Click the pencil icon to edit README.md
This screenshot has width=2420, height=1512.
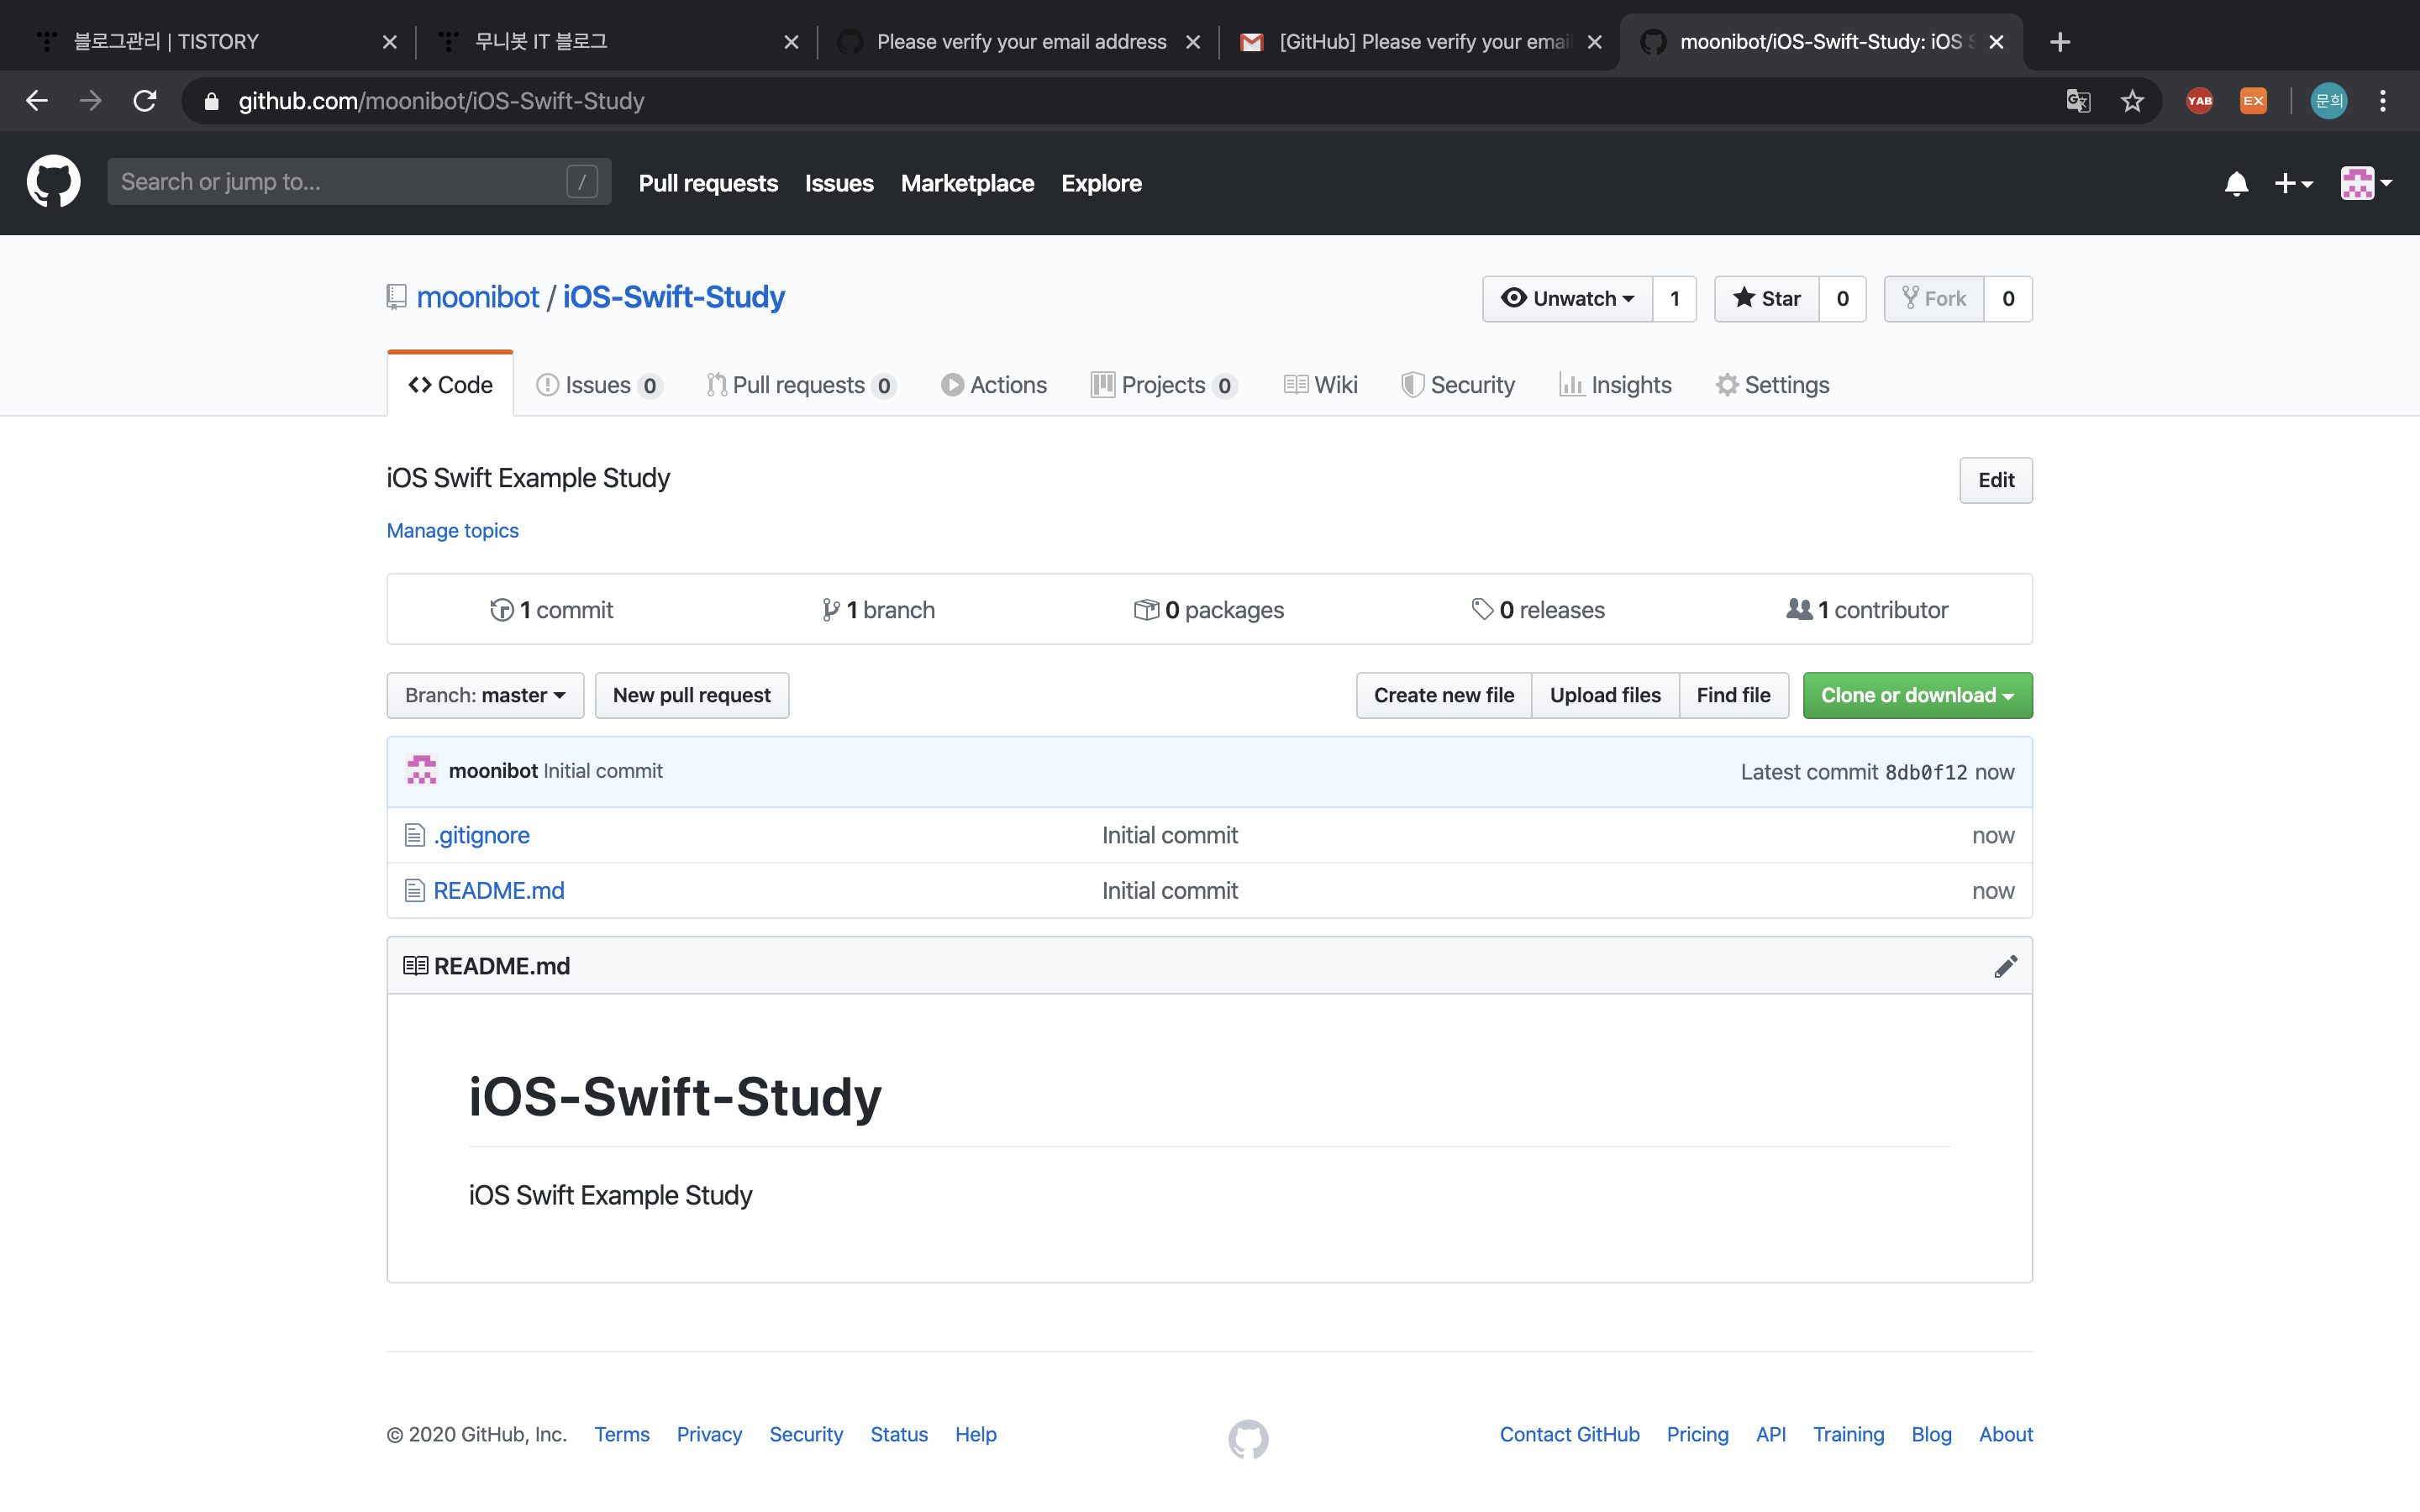click(2005, 966)
